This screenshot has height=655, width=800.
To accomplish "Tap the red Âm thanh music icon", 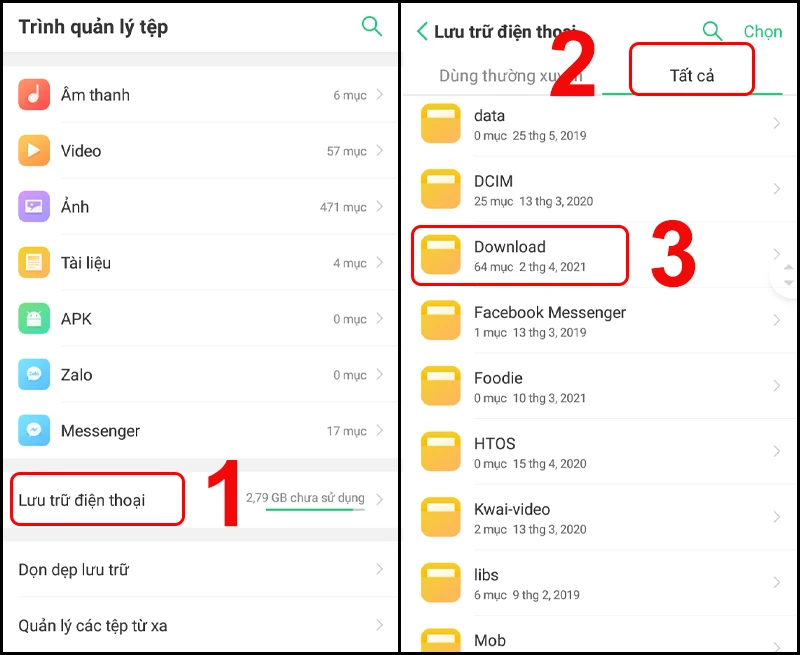I will [x=34, y=95].
